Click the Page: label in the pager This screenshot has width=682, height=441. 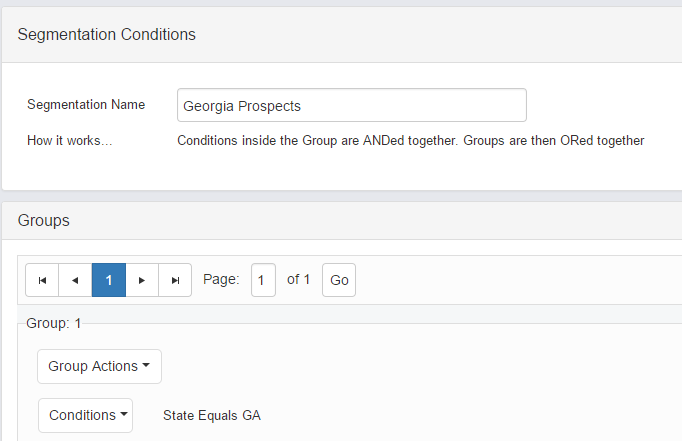pos(221,280)
